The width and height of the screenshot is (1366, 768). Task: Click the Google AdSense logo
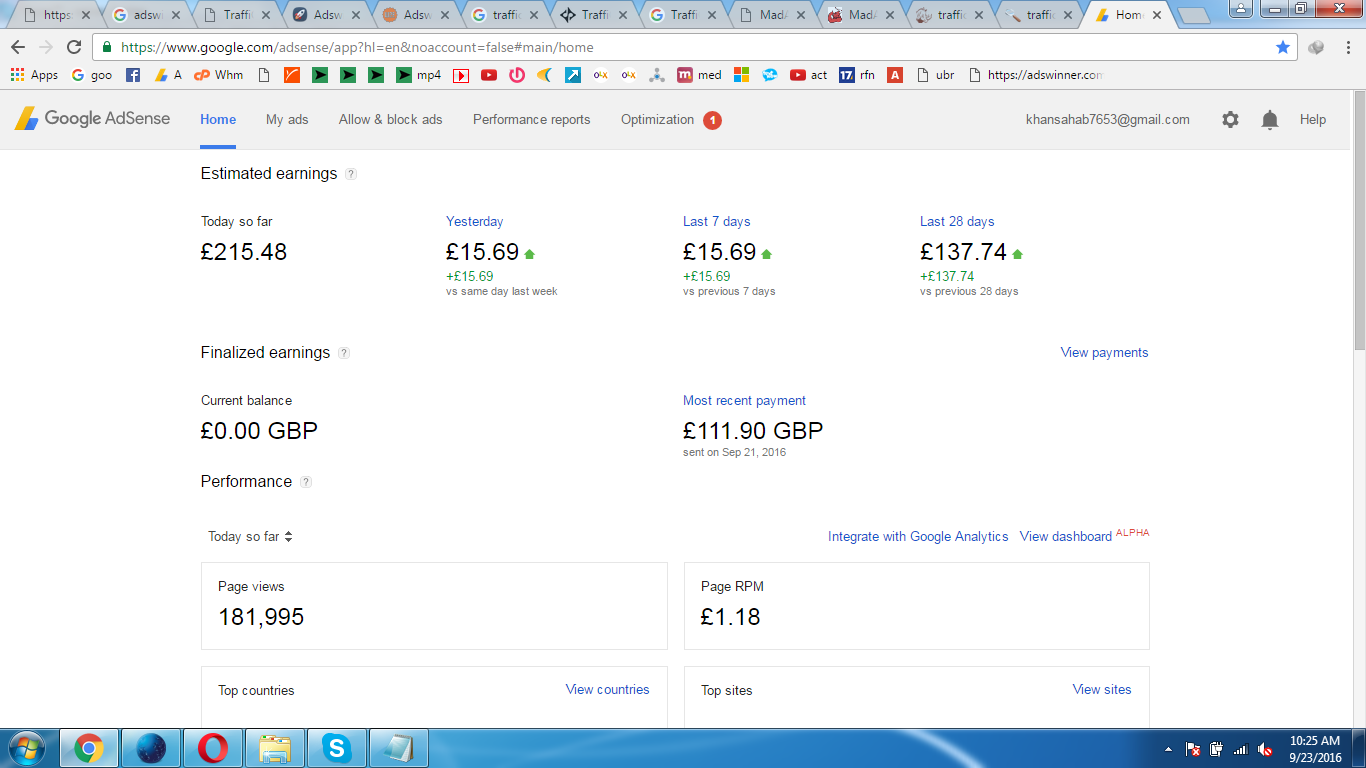click(x=92, y=118)
